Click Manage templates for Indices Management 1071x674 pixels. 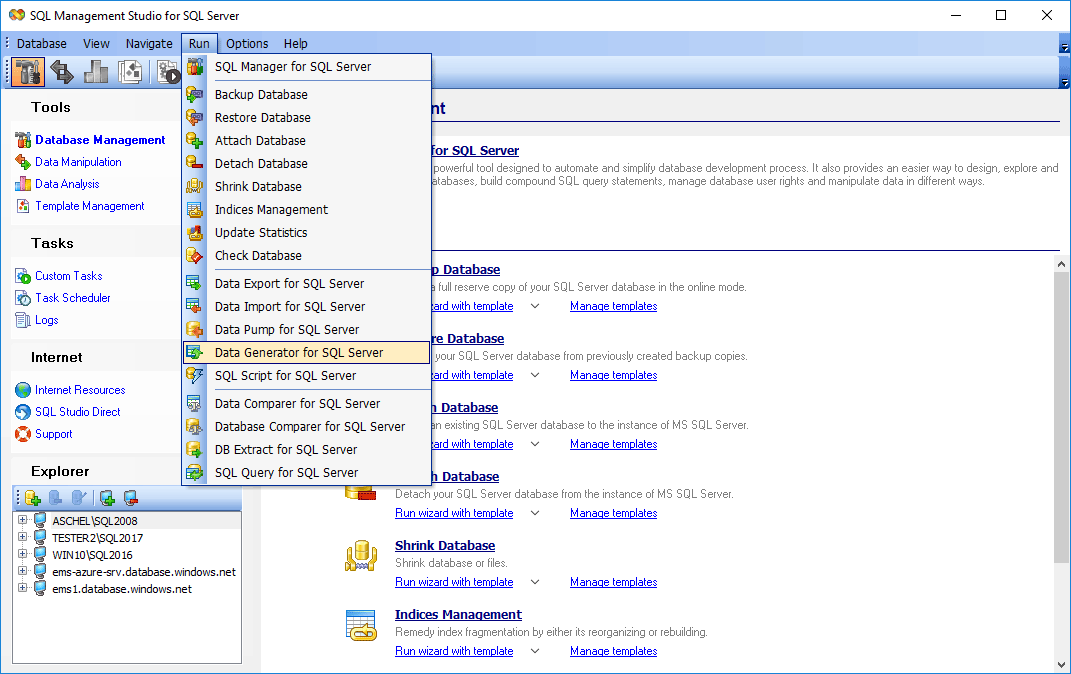click(613, 651)
